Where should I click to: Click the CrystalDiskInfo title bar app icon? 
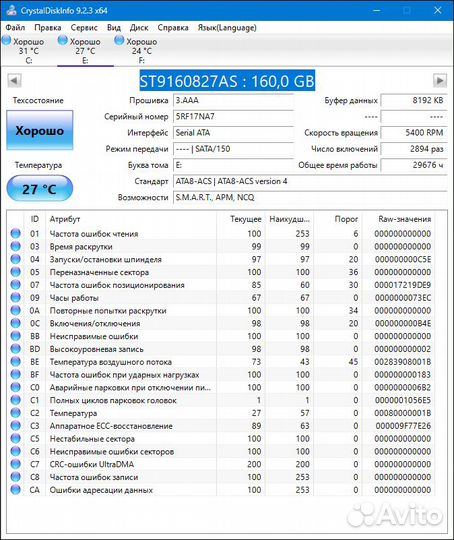11,10
